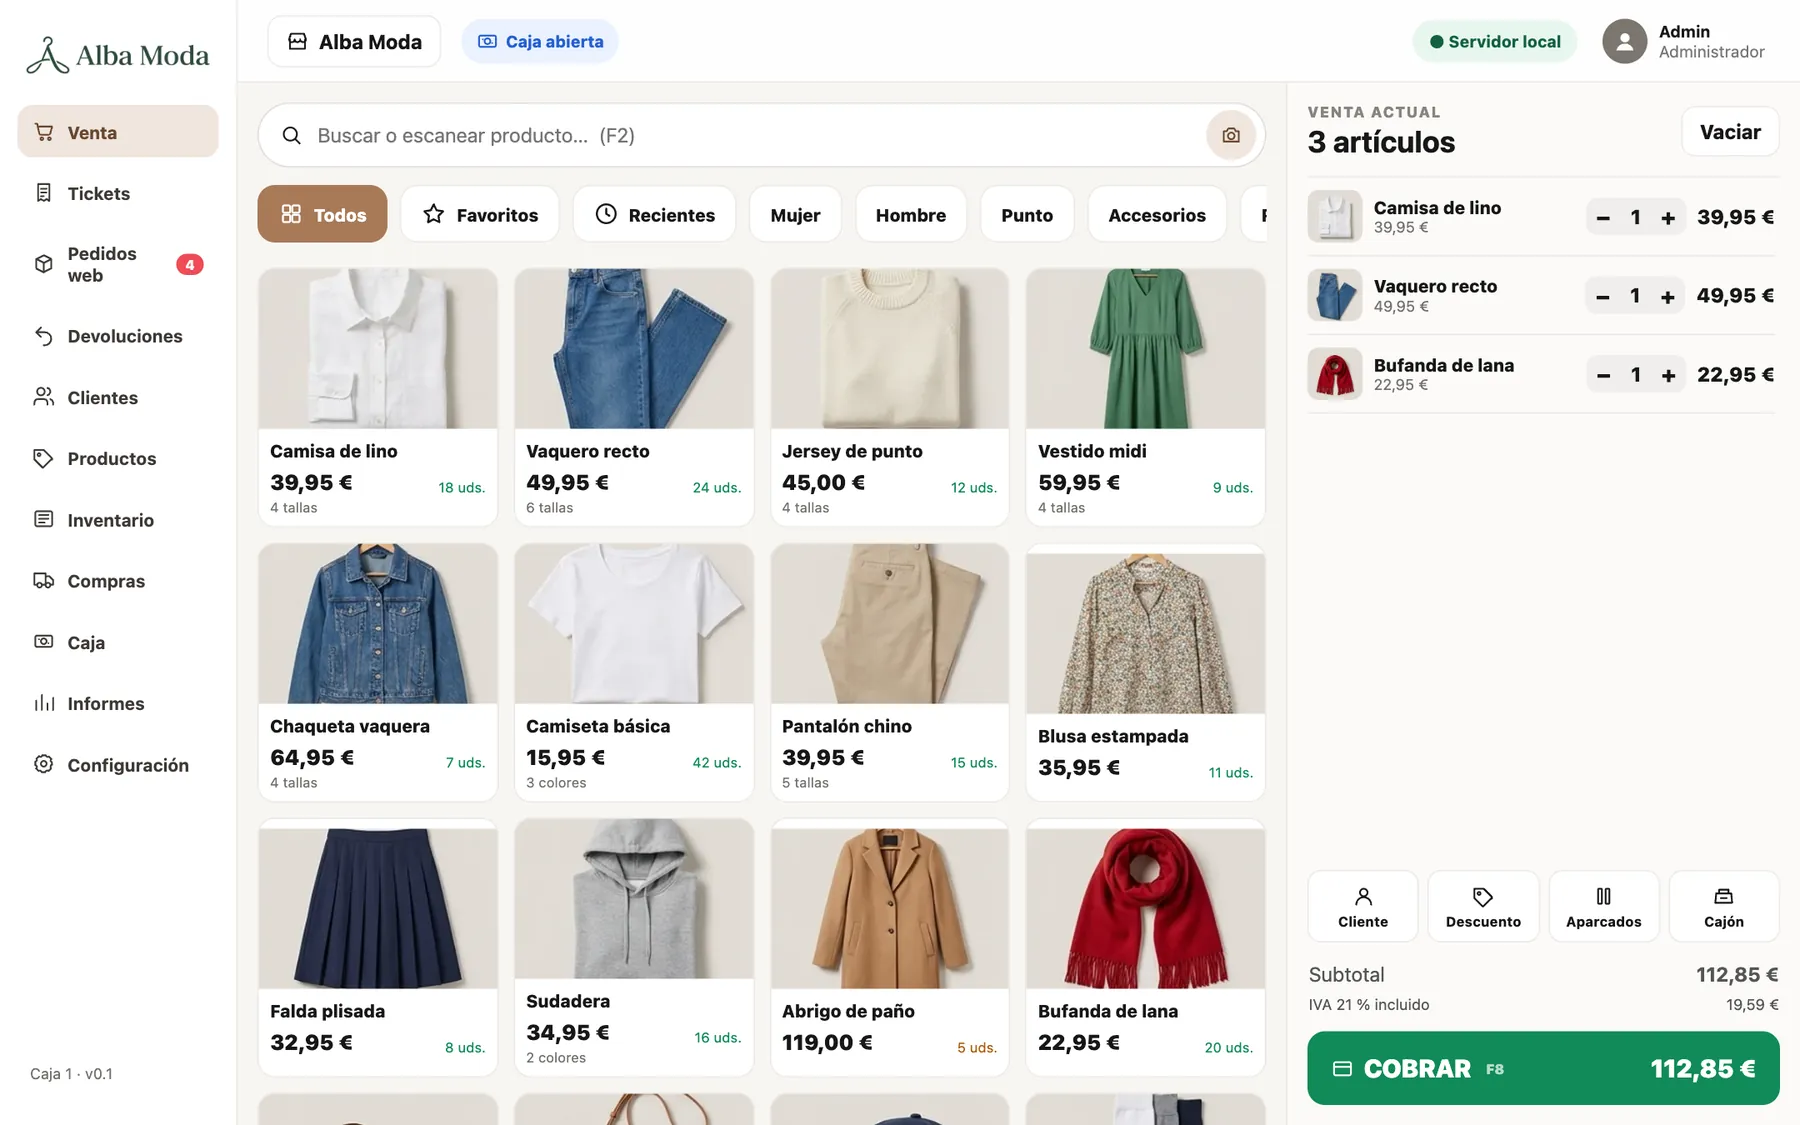Click the Alba Moda store button
Image resolution: width=1800 pixels, height=1125 pixels.
(354, 42)
